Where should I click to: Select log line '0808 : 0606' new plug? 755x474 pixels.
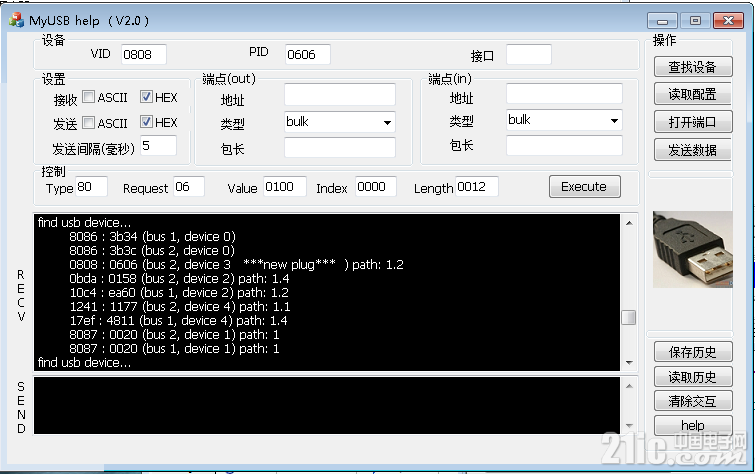coord(236,264)
